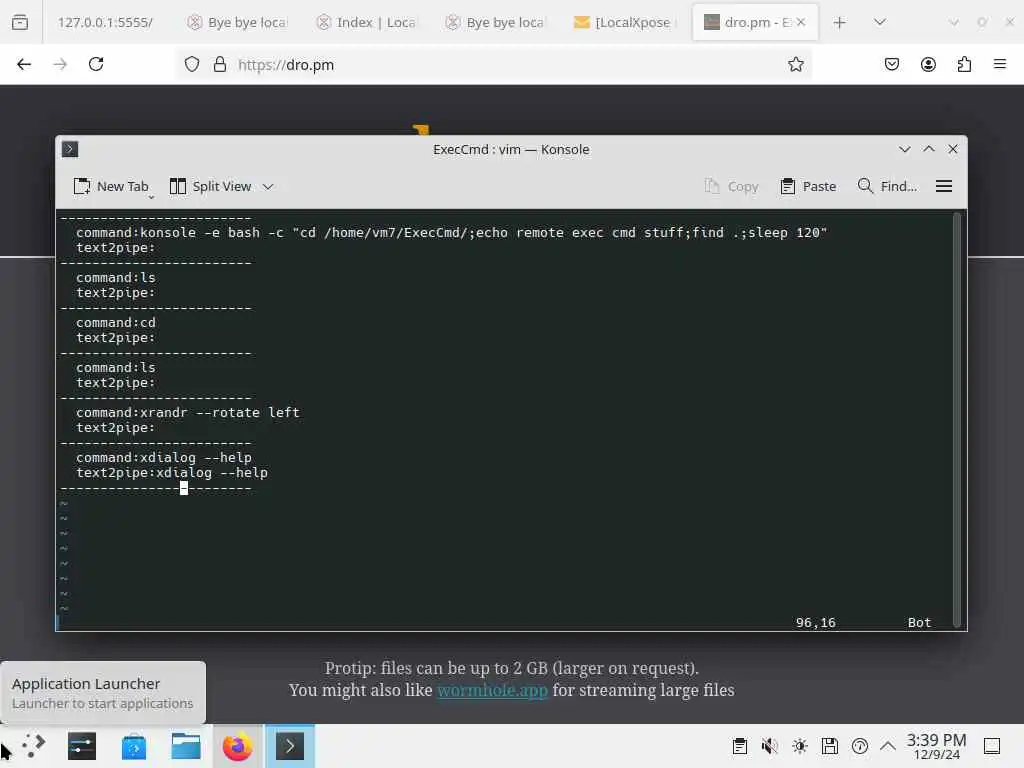Screen dimensions: 1024x768
Task: Open Firefox account menu
Action: (x=928, y=64)
